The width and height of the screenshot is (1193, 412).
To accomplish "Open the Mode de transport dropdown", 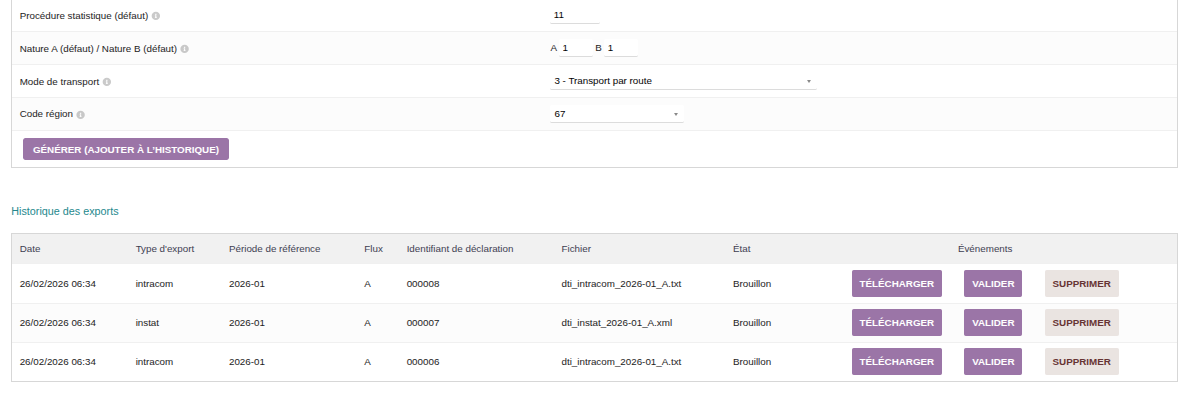I will 683,81.
